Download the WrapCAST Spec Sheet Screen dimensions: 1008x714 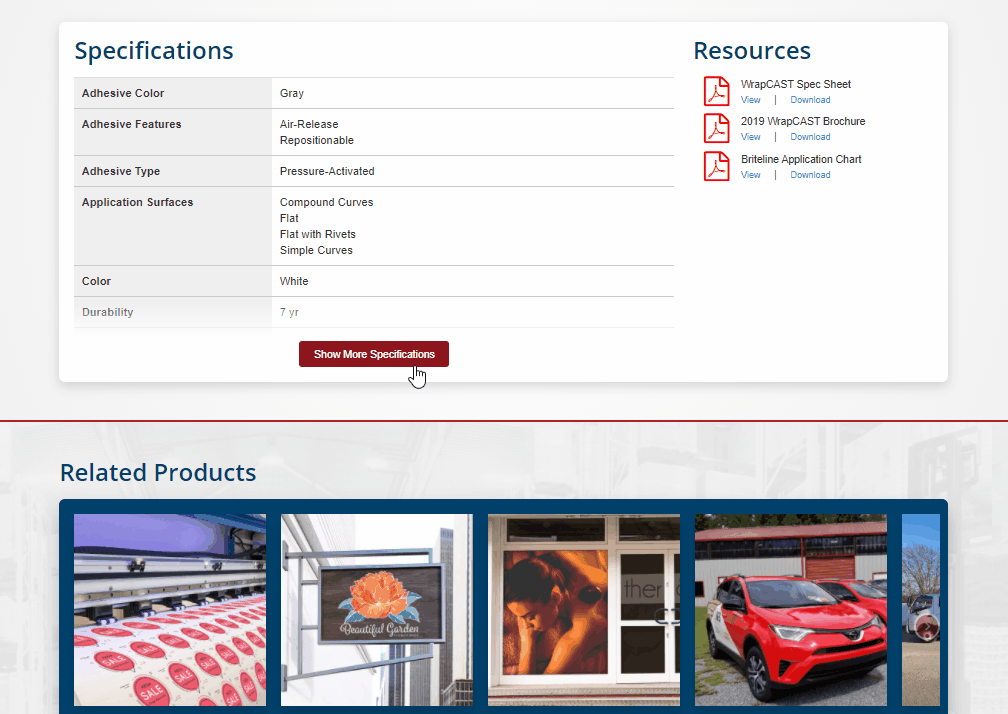click(810, 100)
